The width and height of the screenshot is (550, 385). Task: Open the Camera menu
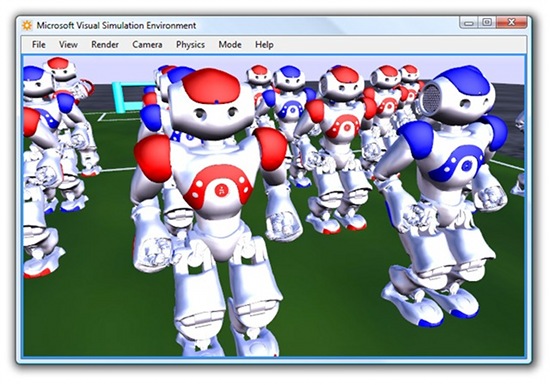point(147,45)
